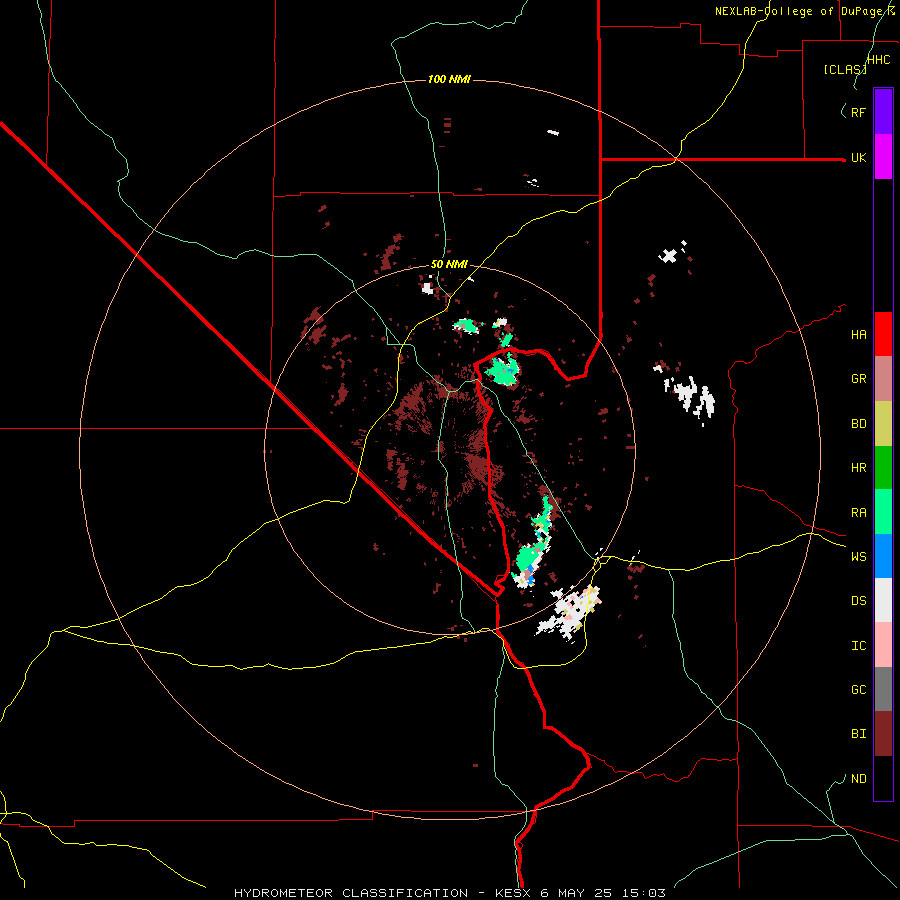The width and height of the screenshot is (900, 900).
Task: Click the UK magenta legend swatch
Action: coord(883,157)
